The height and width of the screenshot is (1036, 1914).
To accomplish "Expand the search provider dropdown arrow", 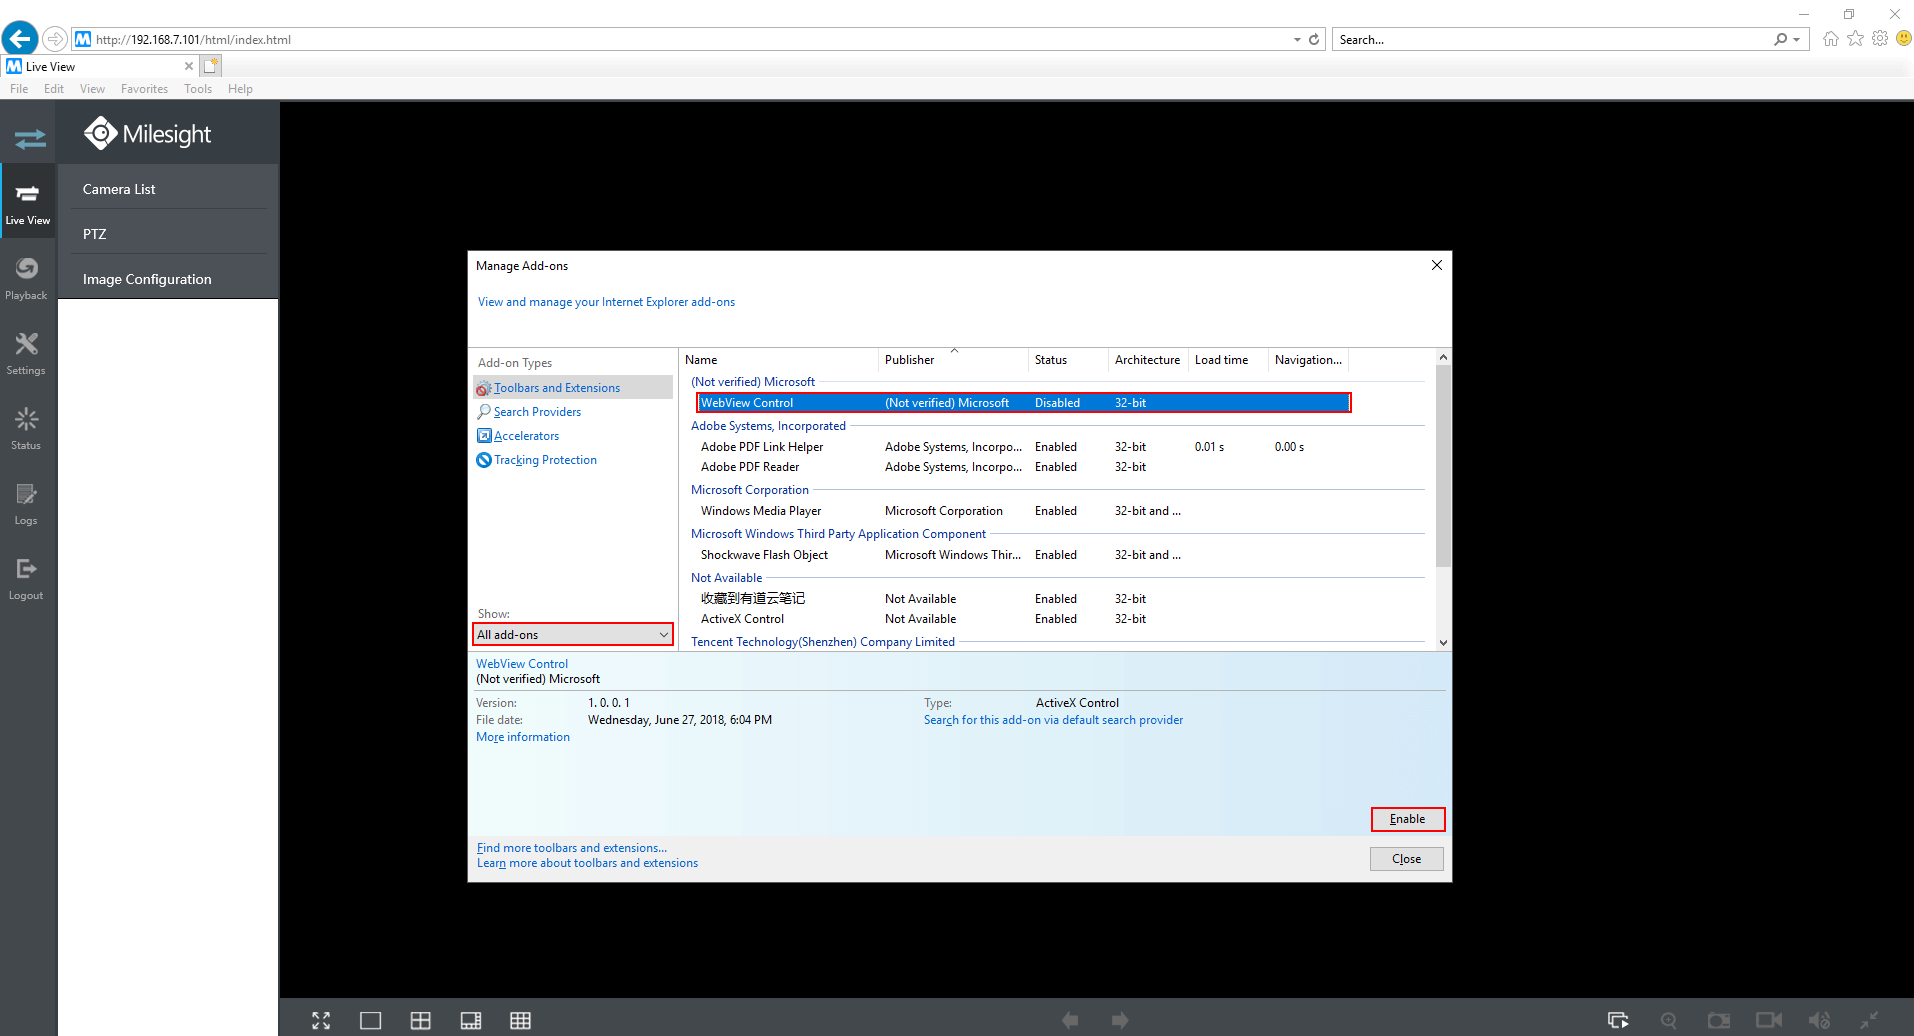I will coord(1797,40).
